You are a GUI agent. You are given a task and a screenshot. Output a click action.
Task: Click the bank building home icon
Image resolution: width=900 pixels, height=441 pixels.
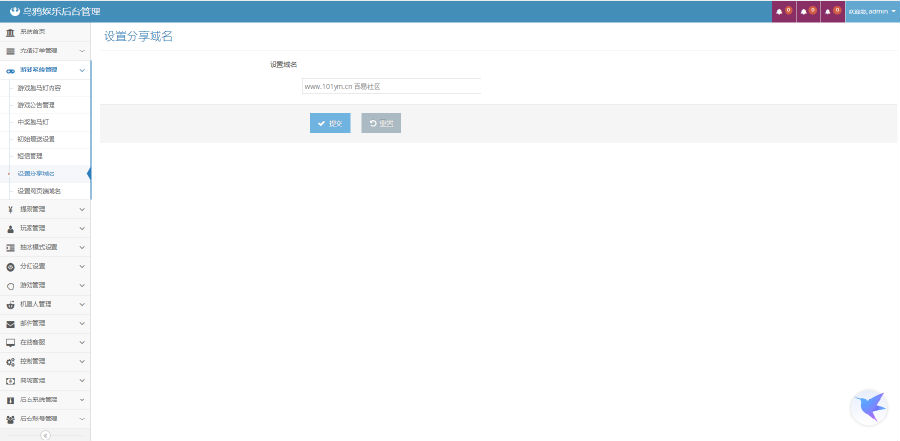tap(10, 32)
